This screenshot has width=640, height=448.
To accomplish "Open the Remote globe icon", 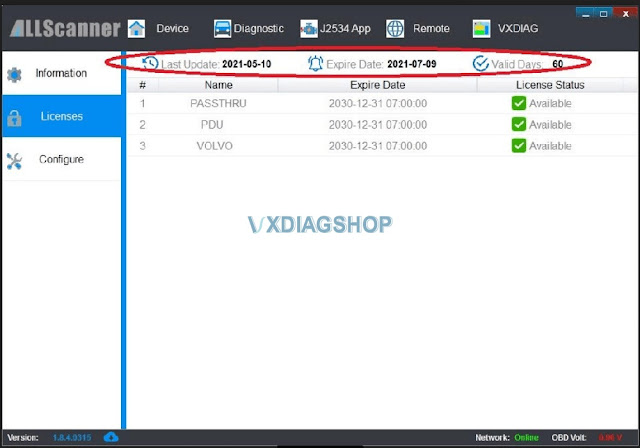I will click(x=395, y=29).
